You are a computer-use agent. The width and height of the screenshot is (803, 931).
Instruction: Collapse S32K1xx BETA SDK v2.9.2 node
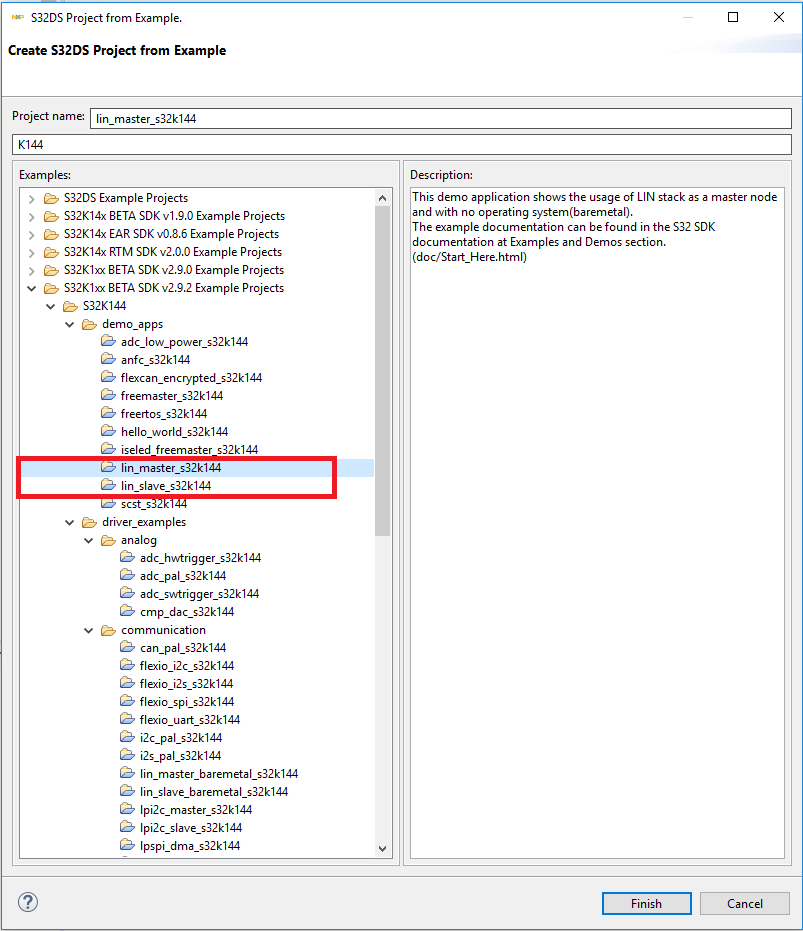[32, 288]
